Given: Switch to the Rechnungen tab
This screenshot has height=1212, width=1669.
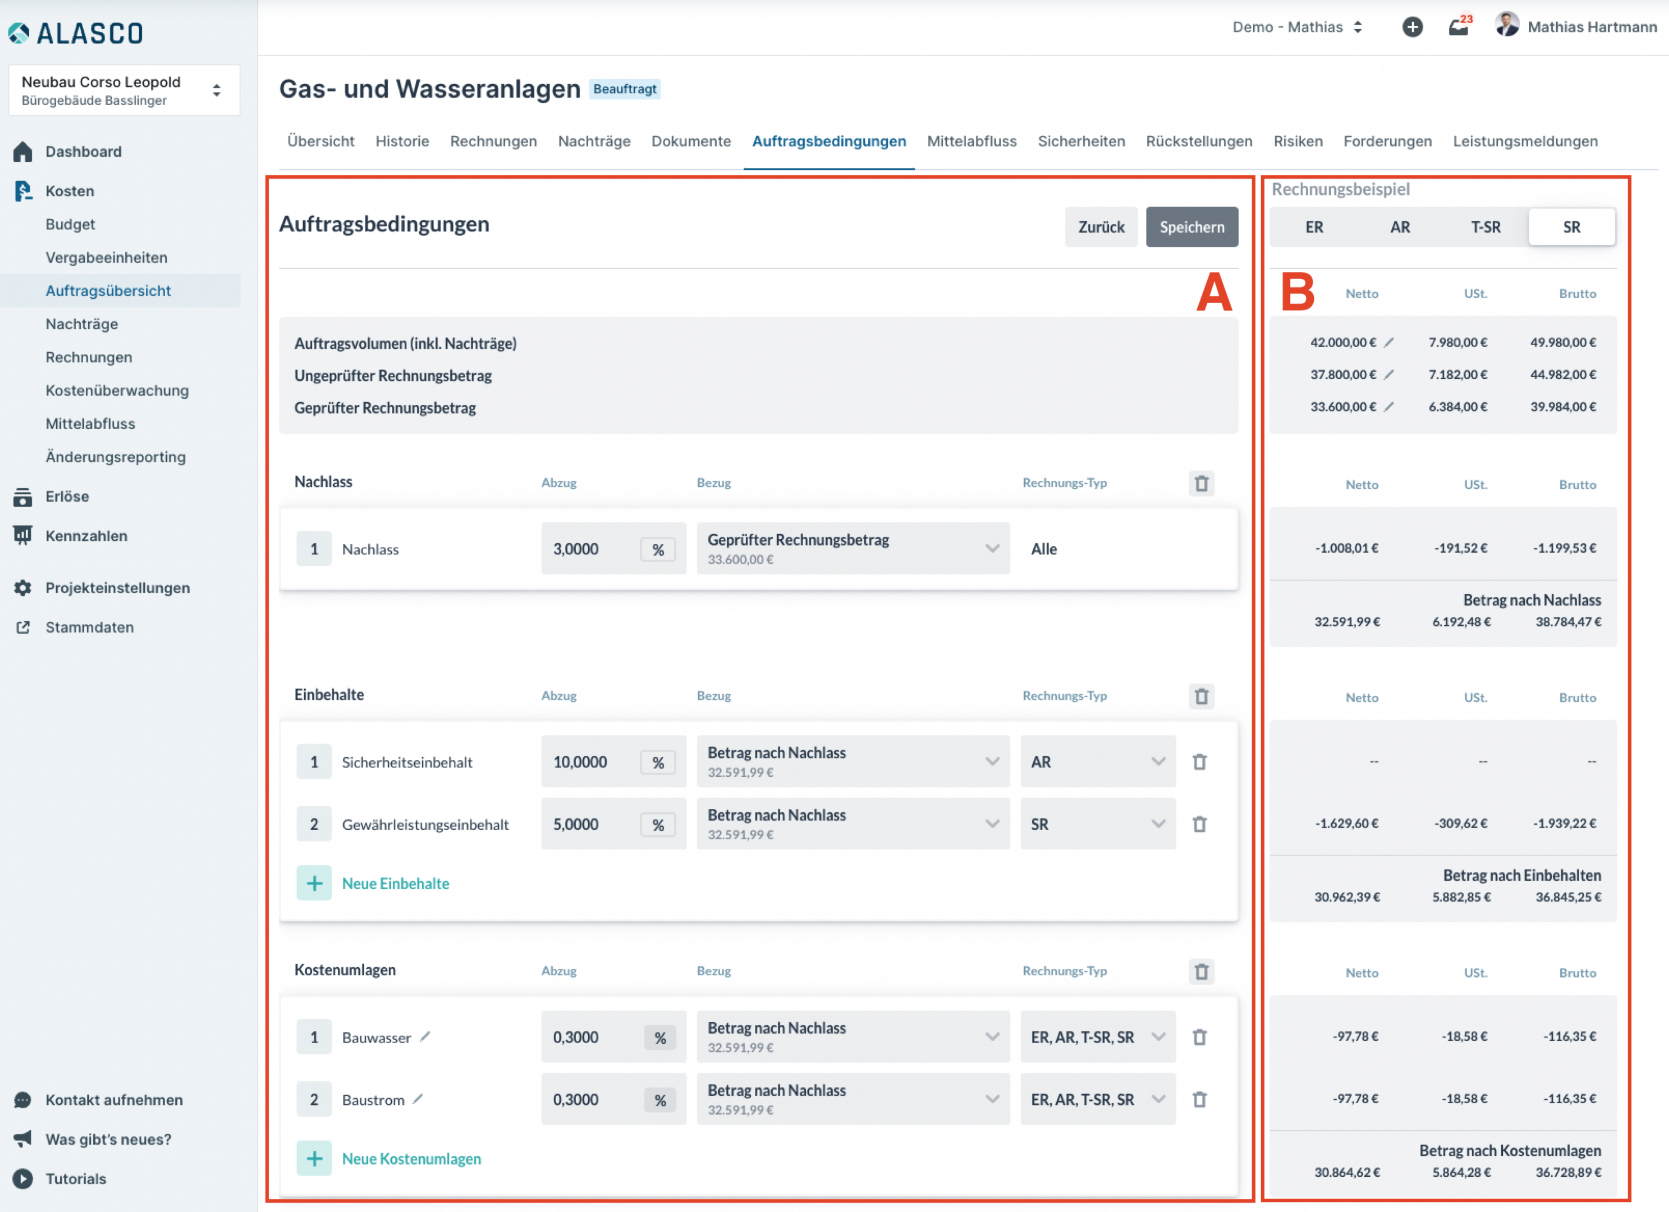Looking at the screenshot, I should coord(493,141).
